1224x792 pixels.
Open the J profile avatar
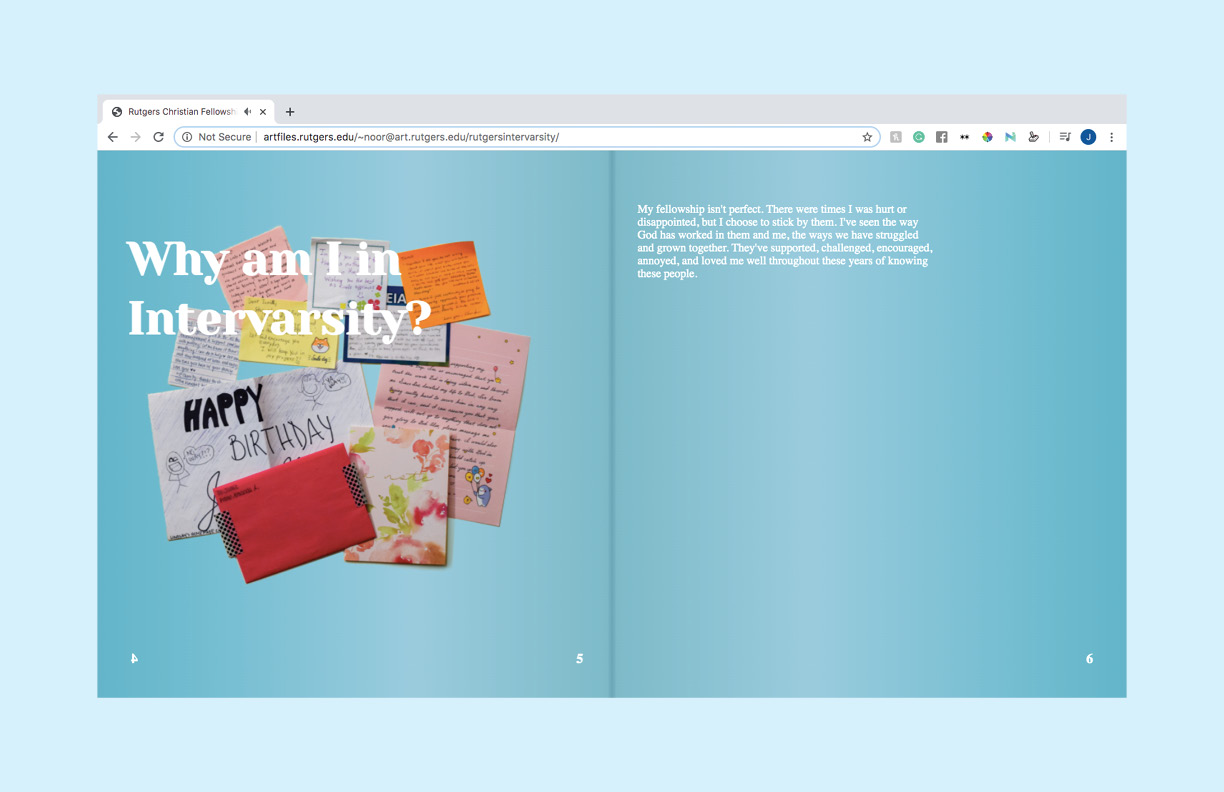click(x=1088, y=137)
